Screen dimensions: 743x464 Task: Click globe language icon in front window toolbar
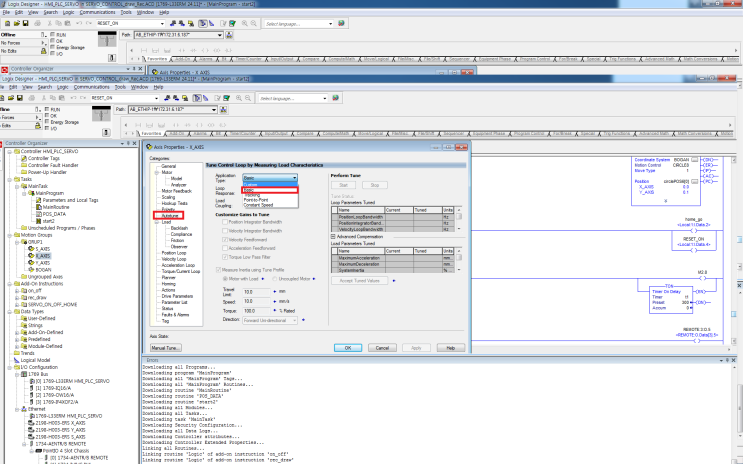335,98
